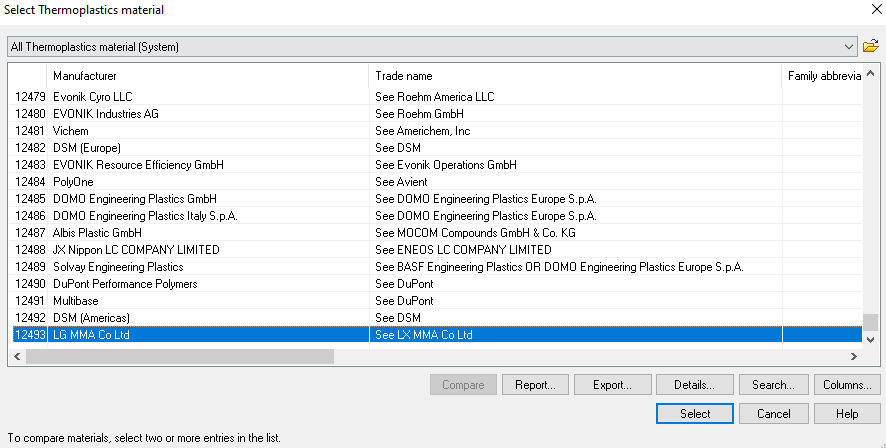Select EVONIK Resource Efficiency GmbH row
The height and width of the screenshot is (448, 886).
click(x=437, y=164)
